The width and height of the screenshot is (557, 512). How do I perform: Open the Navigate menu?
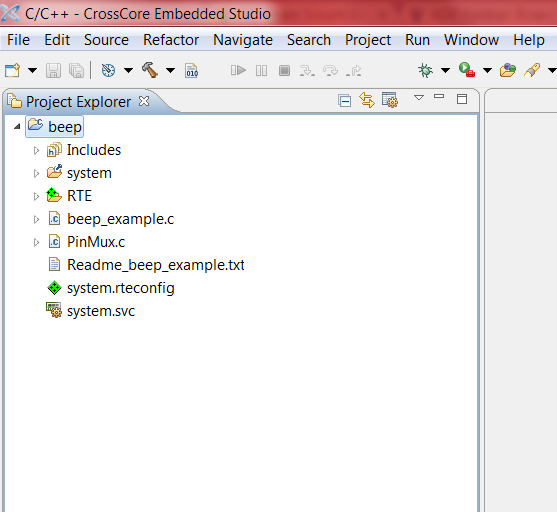(x=243, y=40)
